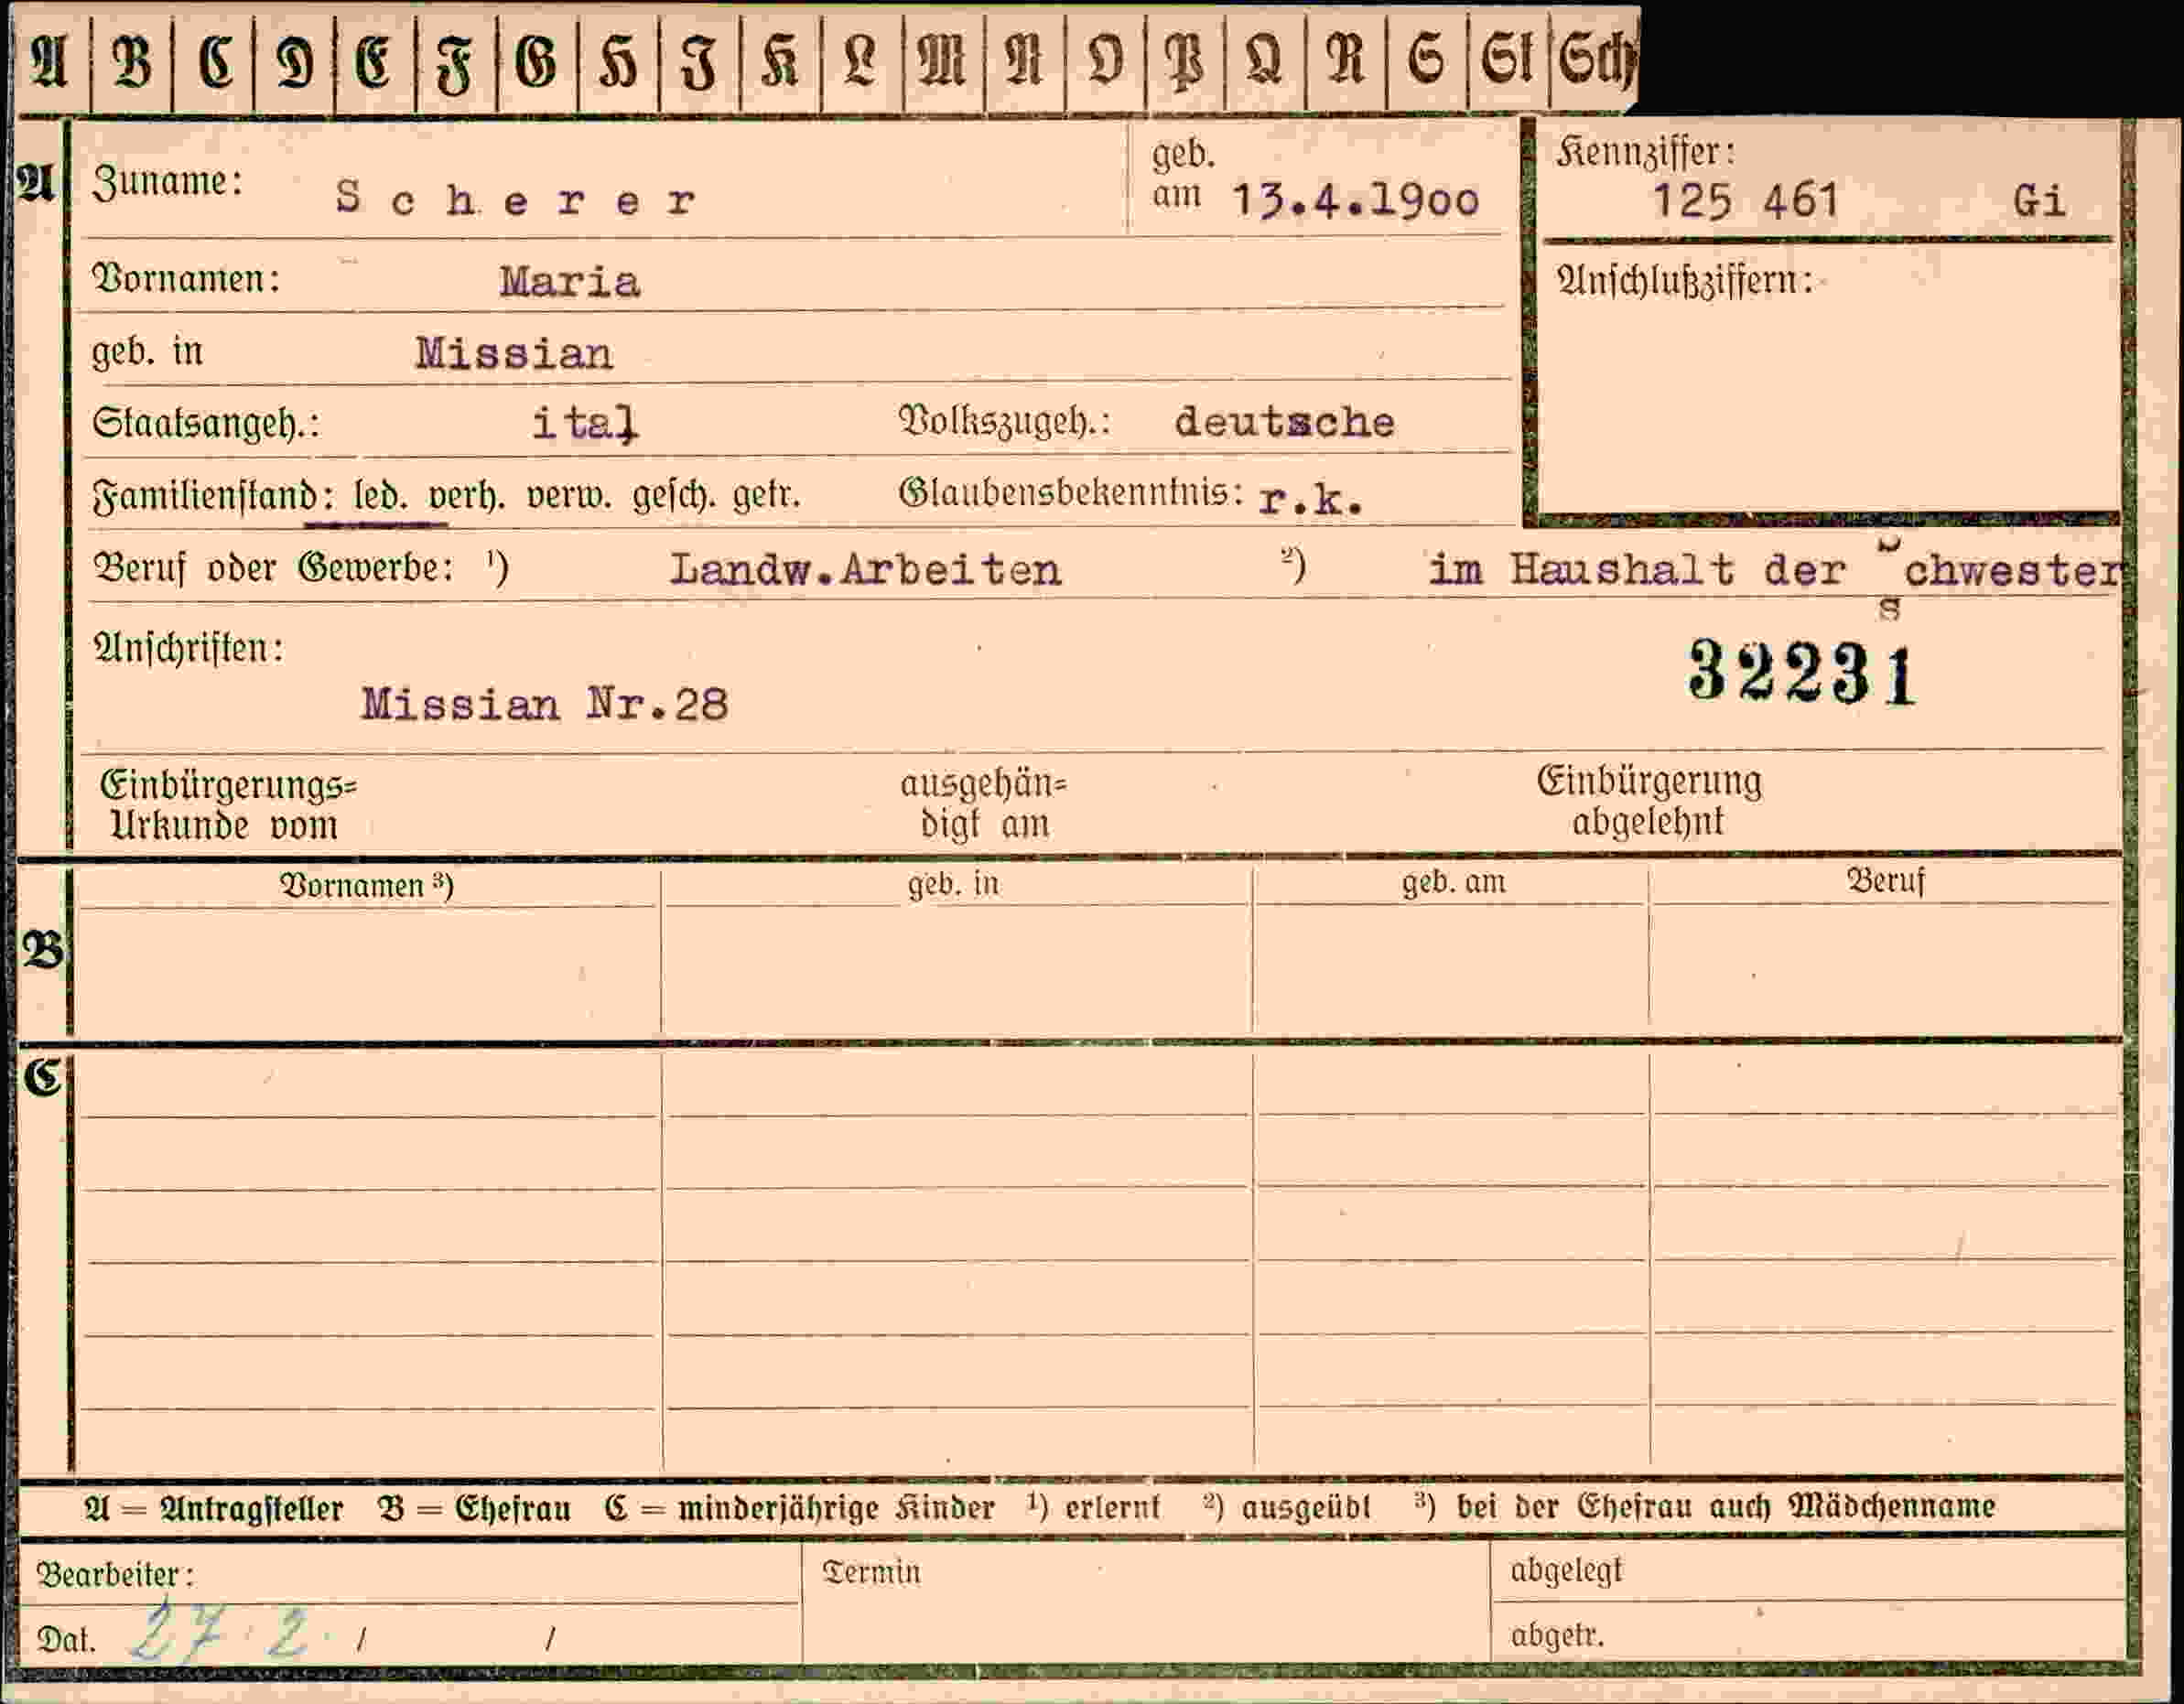This screenshot has width=2184, height=1704.
Task: Click the Glaubensbekenntnis label
Action: coord(1071,493)
